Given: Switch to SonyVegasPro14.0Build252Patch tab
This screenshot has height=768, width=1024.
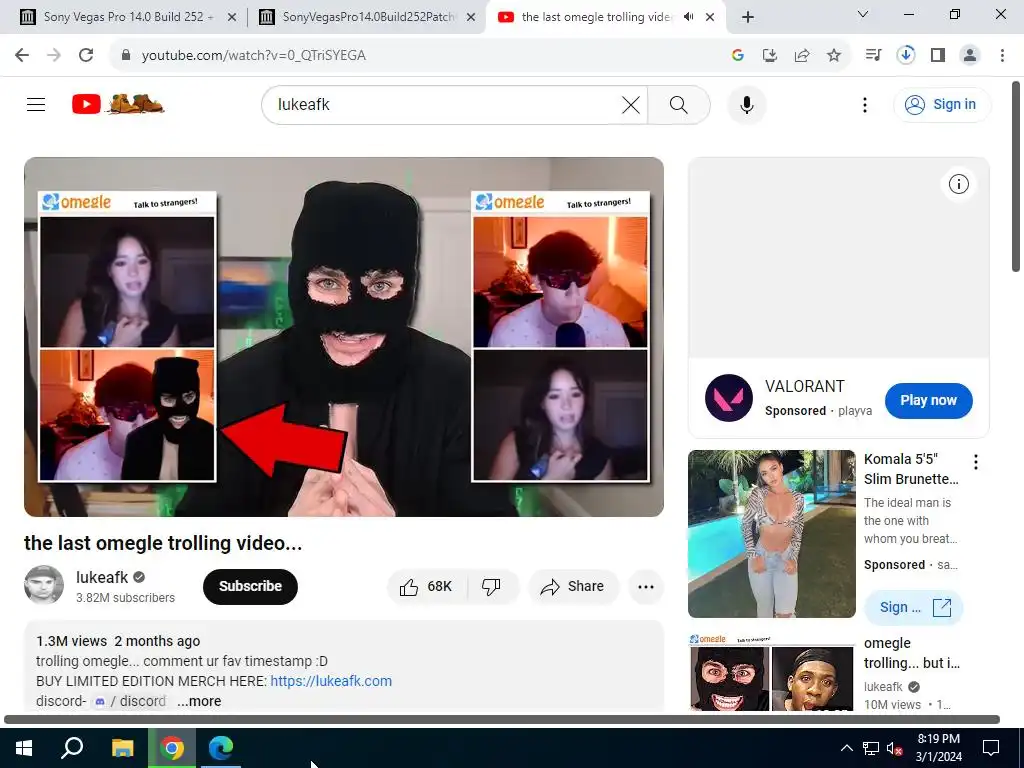Looking at the screenshot, I should (367, 17).
